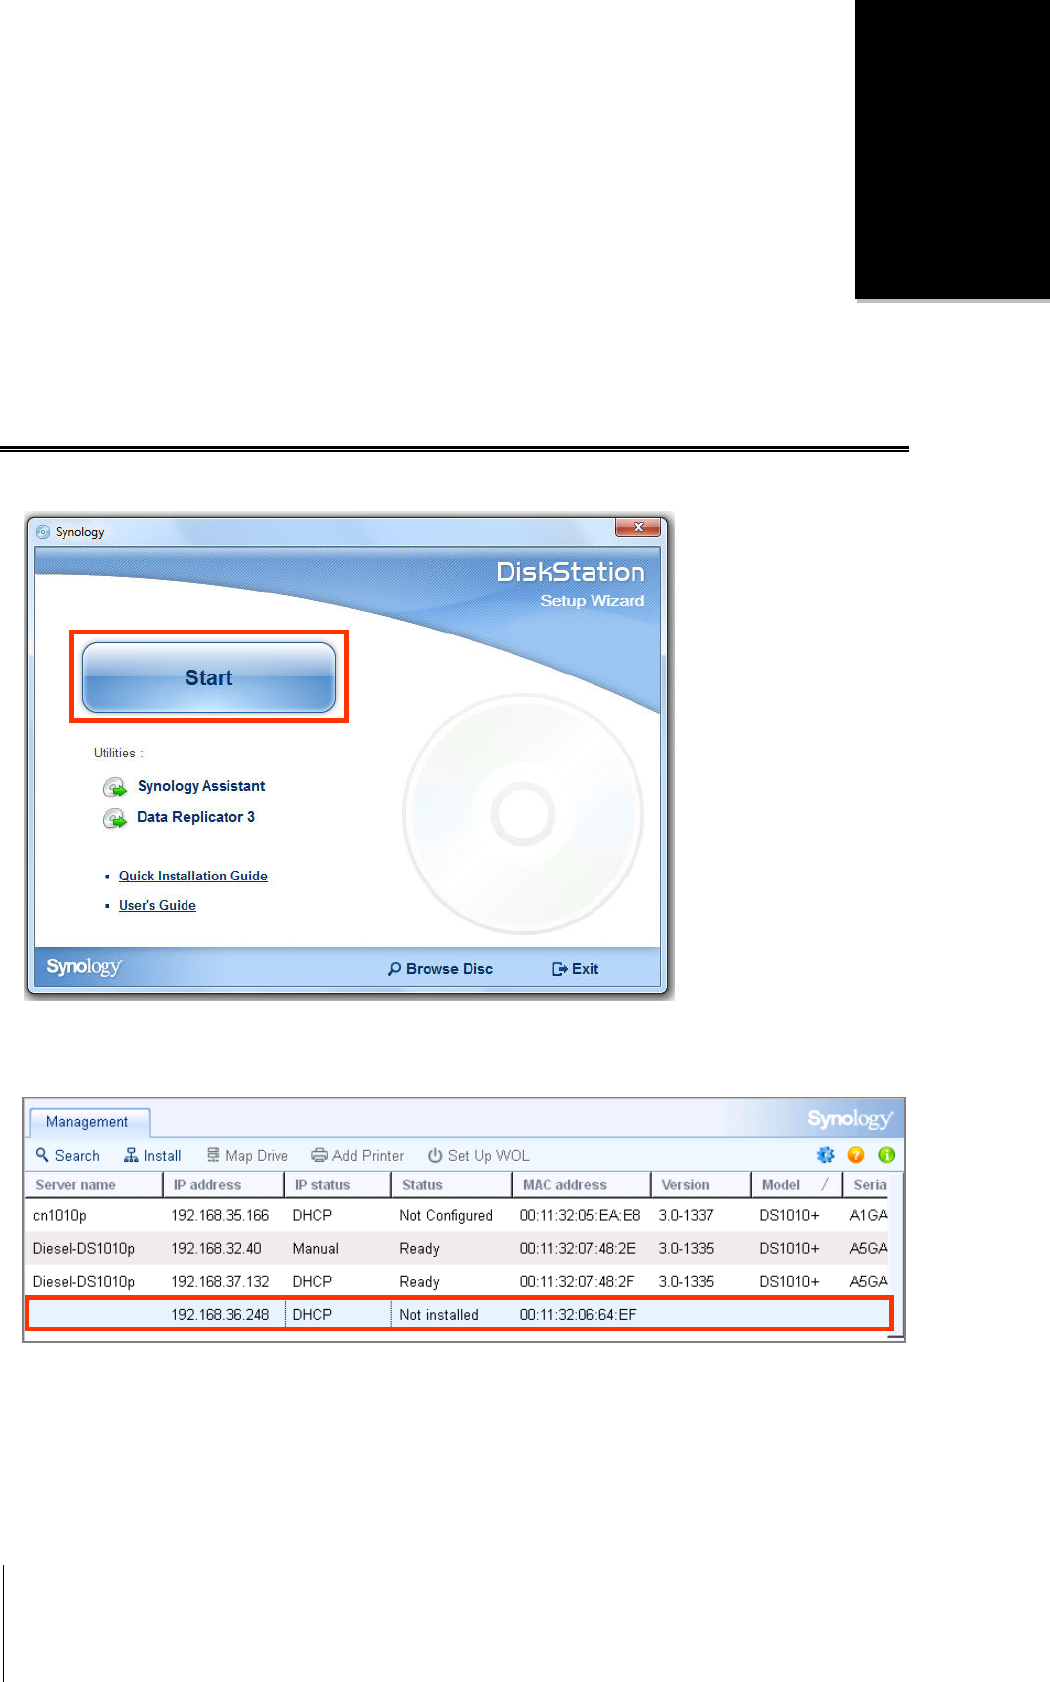Sort by the IP status column header

(x=337, y=1185)
